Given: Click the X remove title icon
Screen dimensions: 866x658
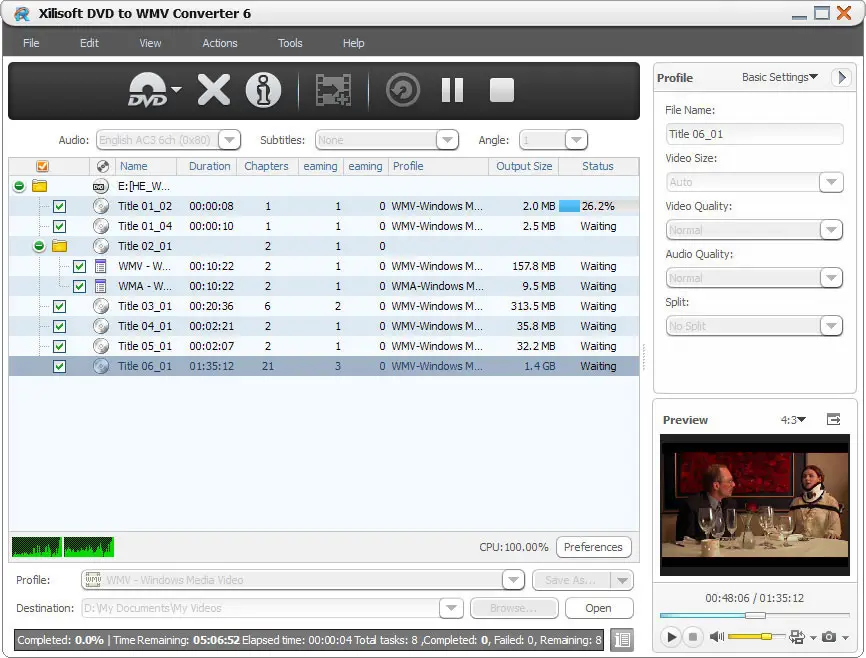Looking at the screenshot, I should 213,89.
